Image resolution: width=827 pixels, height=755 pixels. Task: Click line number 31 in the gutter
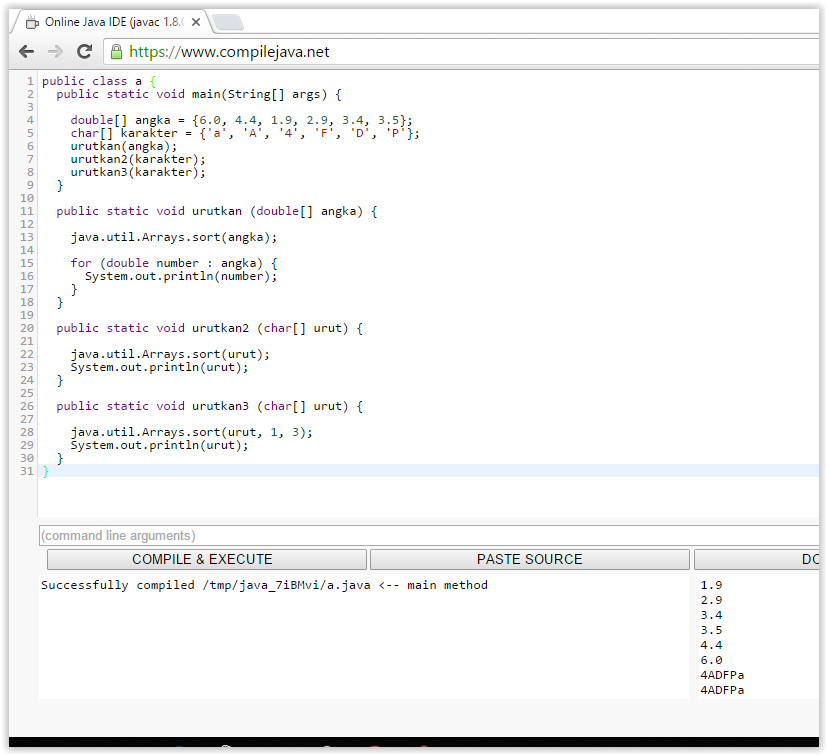[x=27, y=471]
